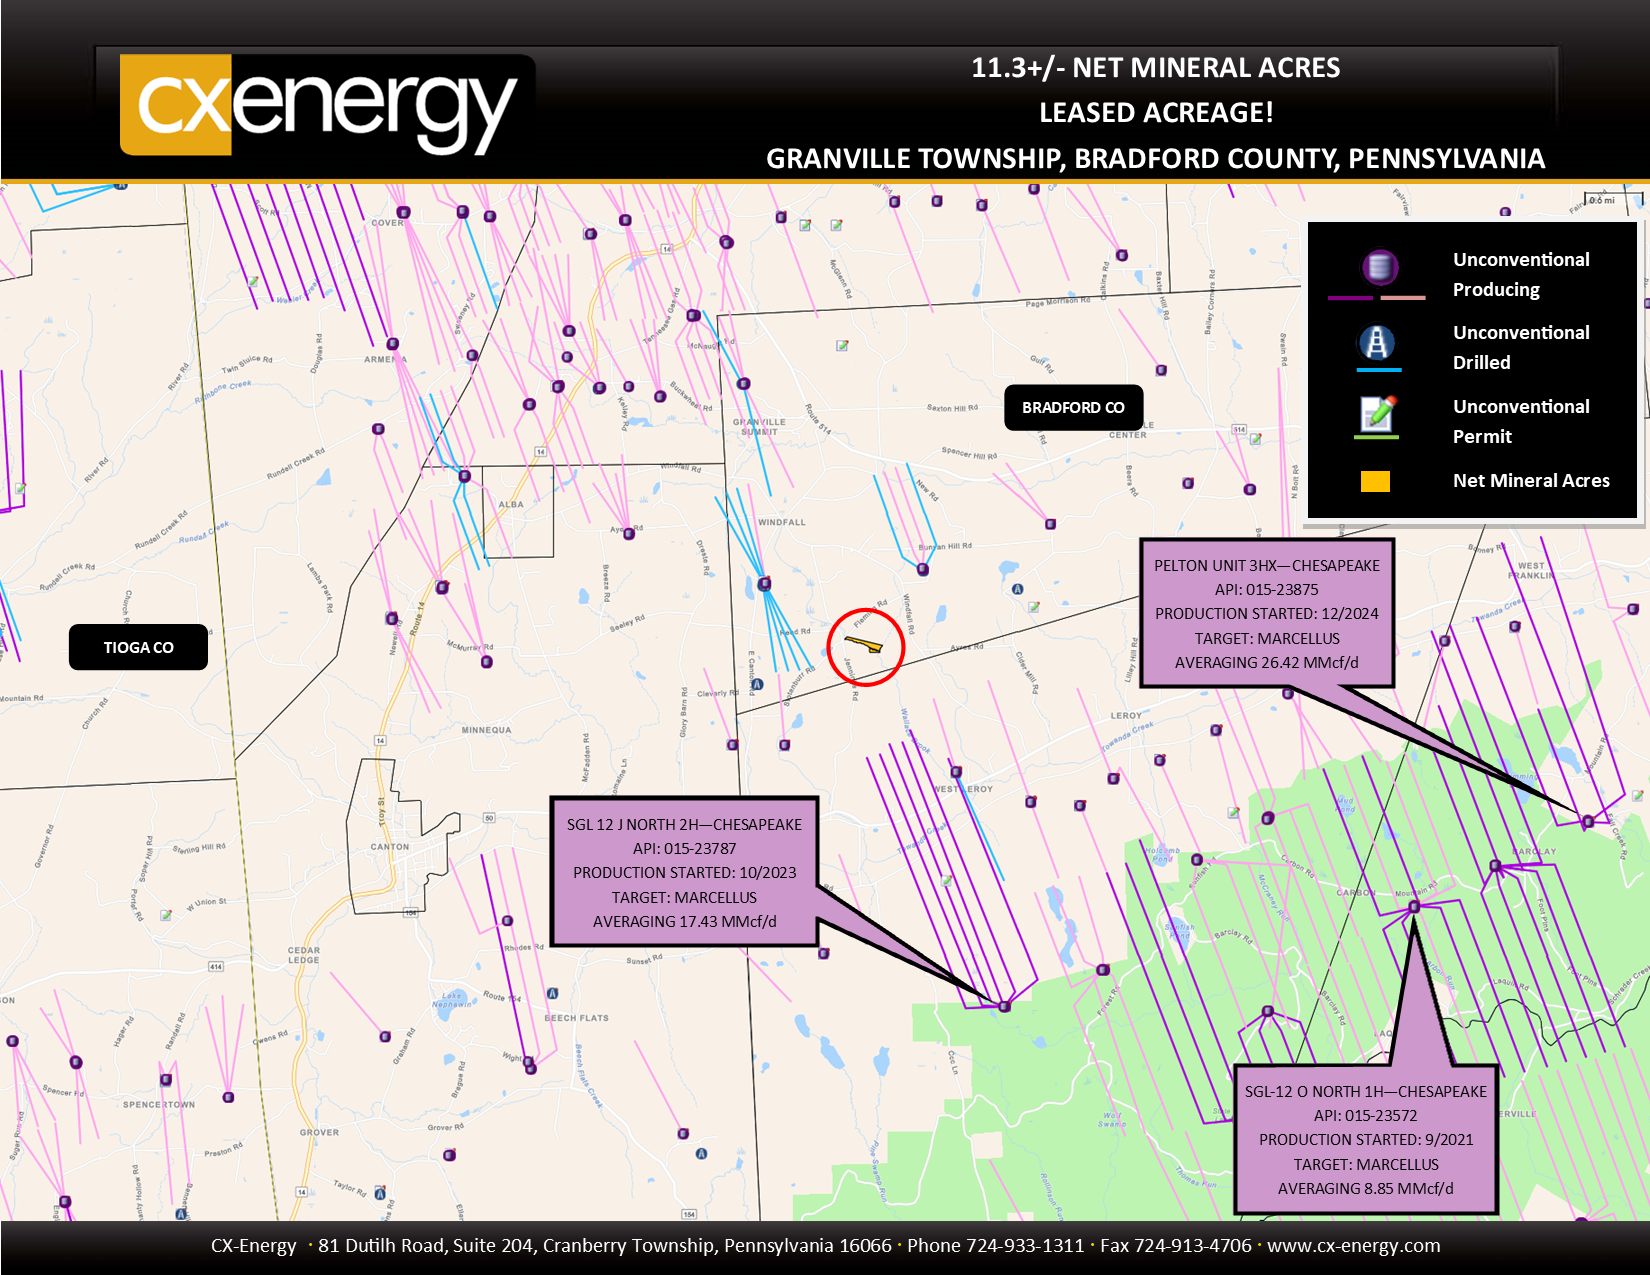Click the drilled well icon near Taylor Rd

click(x=380, y=1192)
